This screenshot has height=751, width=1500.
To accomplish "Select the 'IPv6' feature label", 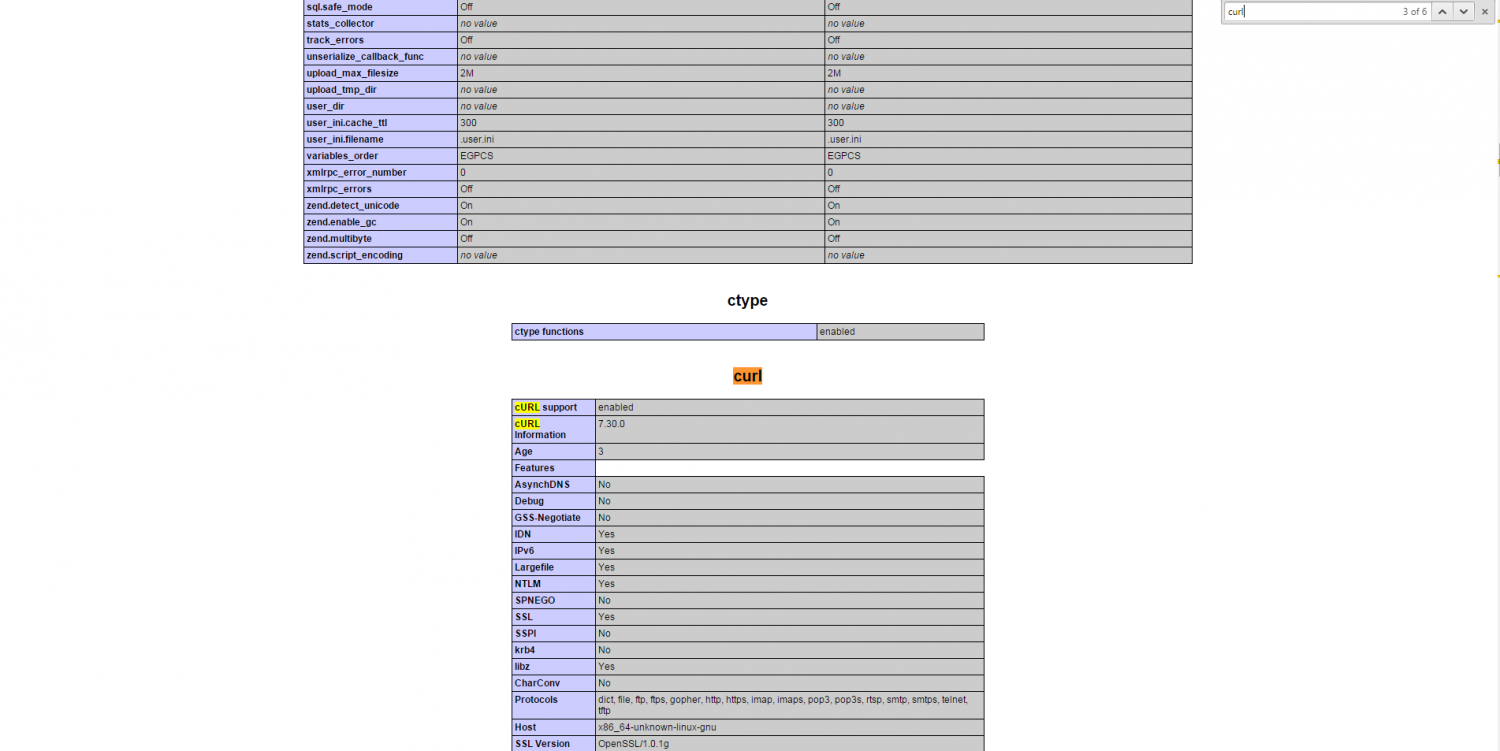I will 525,550.
